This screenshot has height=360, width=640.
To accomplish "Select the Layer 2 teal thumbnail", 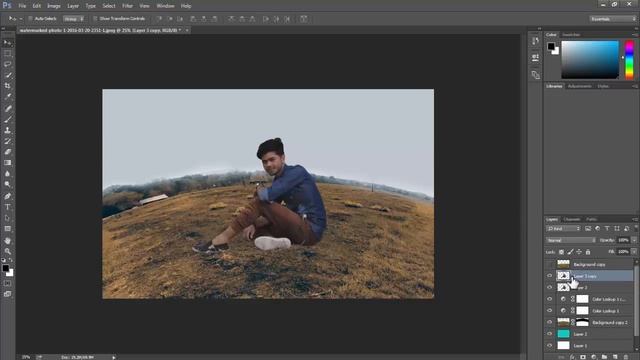I will (x=563, y=334).
